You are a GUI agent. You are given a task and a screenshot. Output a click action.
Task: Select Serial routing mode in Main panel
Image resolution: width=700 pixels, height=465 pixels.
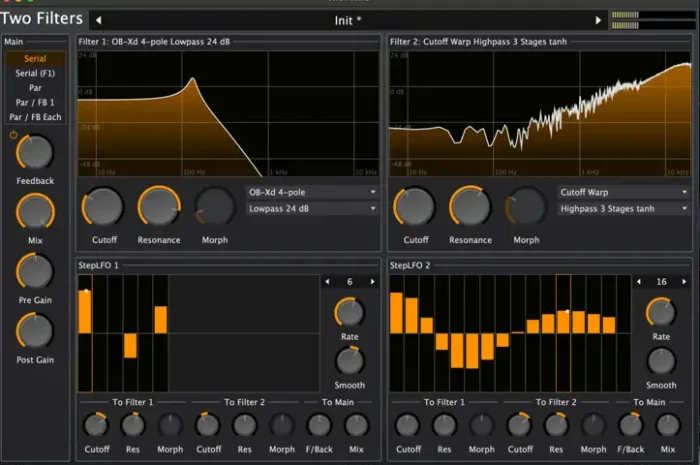[x=35, y=59]
